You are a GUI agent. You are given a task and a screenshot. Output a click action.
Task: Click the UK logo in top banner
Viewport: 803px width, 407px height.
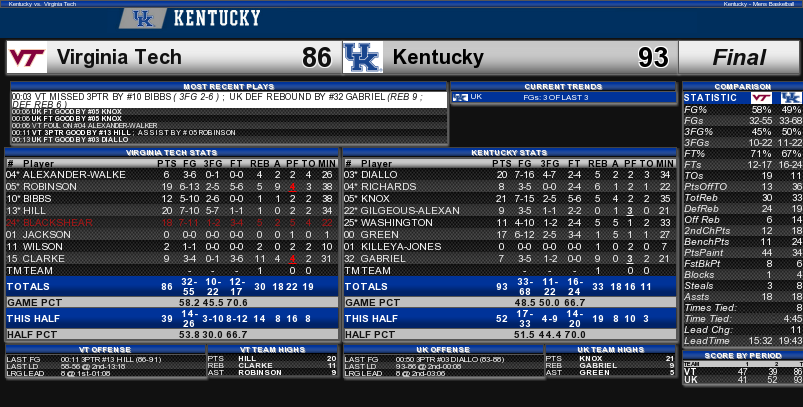click(142, 18)
